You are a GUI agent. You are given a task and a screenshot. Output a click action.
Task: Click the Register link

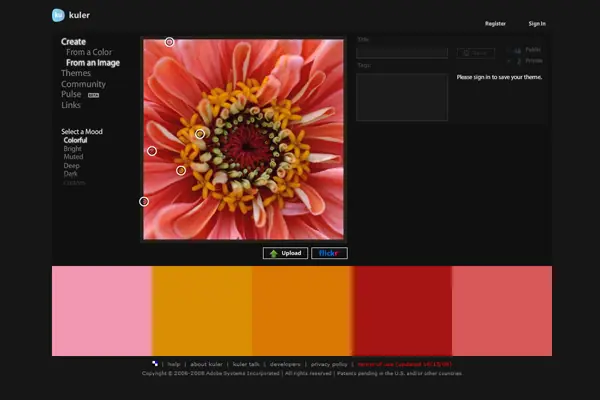tap(495, 23)
